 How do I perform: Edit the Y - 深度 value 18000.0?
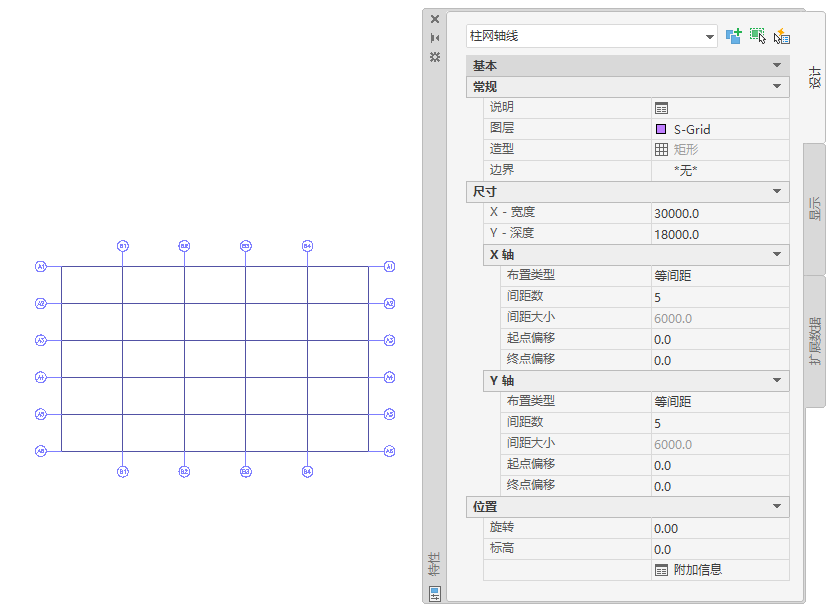point(720,234)
